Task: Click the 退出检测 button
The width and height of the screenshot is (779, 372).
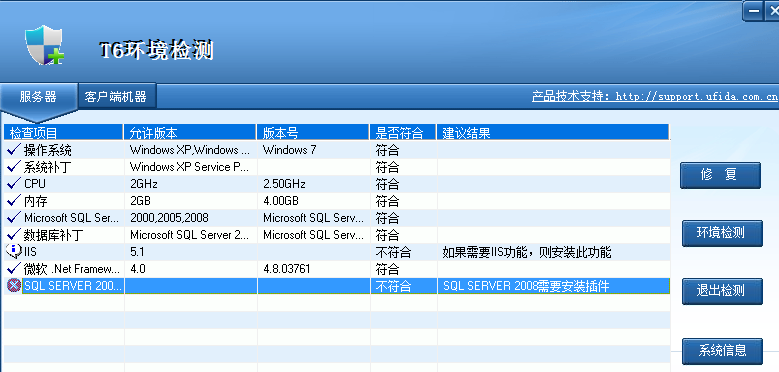Action: [722, 291]
